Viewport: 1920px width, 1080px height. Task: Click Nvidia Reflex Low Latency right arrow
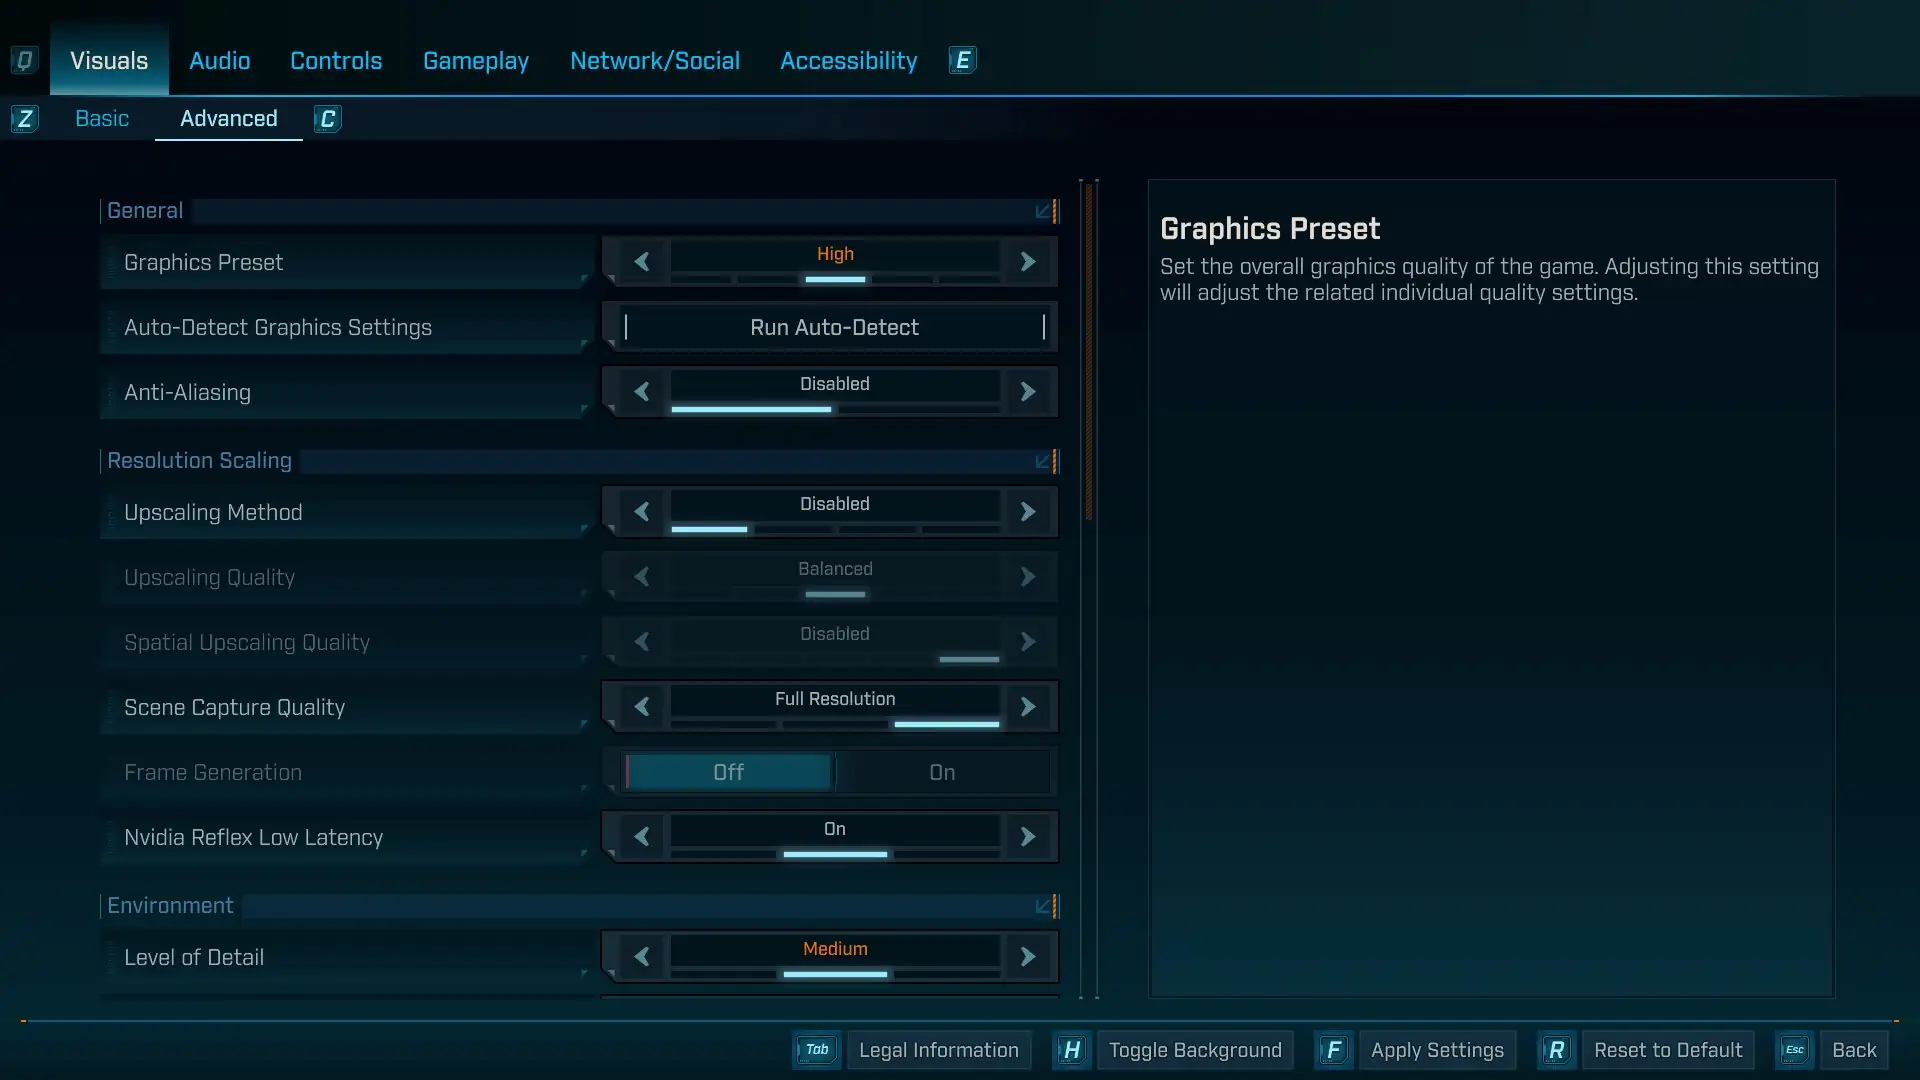click(x=1028, y=837)
